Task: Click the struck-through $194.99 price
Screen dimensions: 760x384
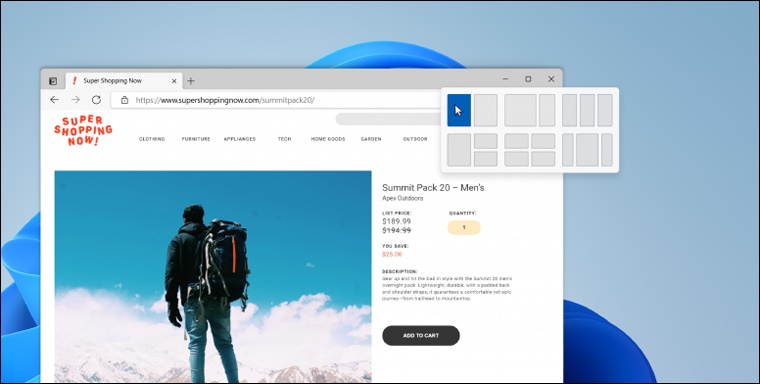Action: pos(396,230)
